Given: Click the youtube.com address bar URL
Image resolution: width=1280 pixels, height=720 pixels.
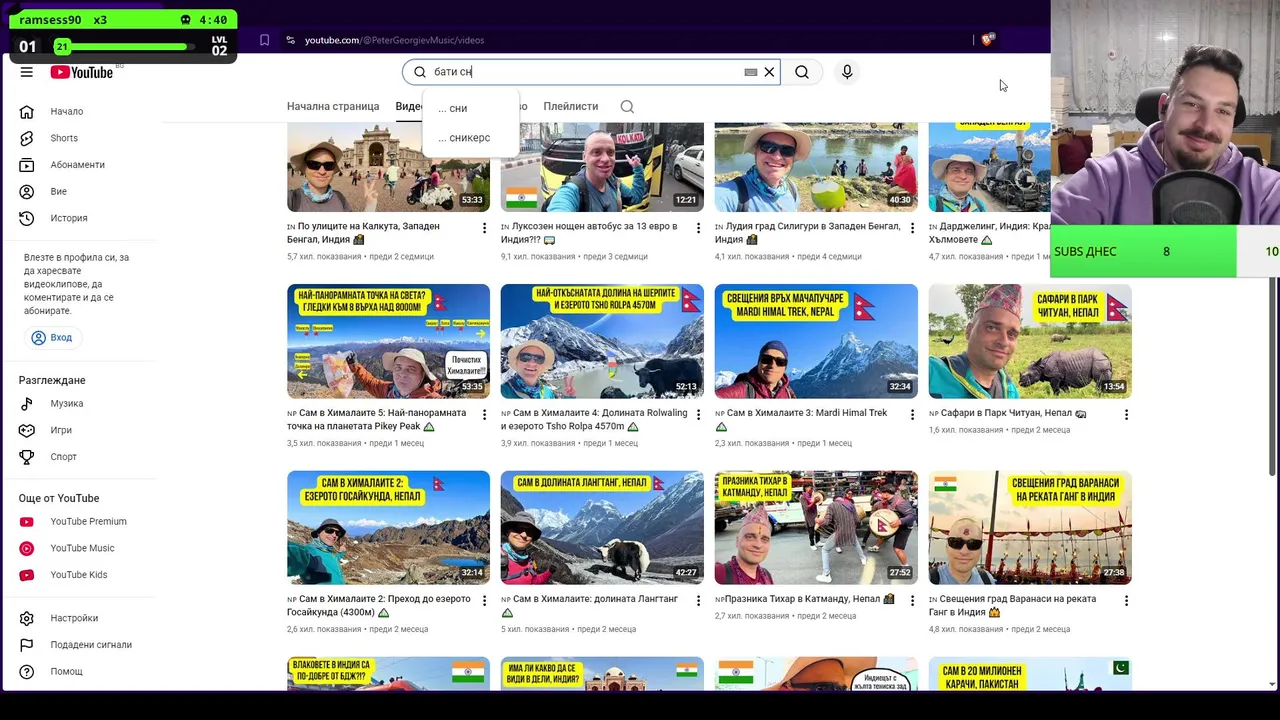Looking at the screenshot, I should tap(394, 40).
